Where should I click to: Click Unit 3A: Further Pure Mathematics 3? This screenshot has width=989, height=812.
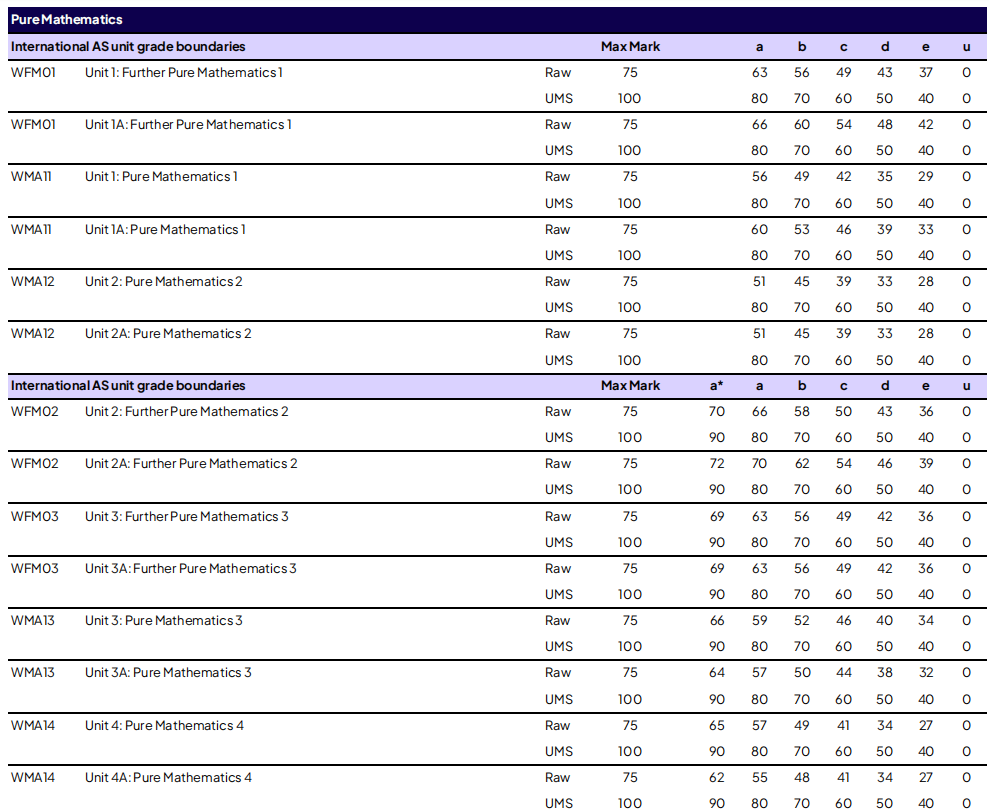190,569
